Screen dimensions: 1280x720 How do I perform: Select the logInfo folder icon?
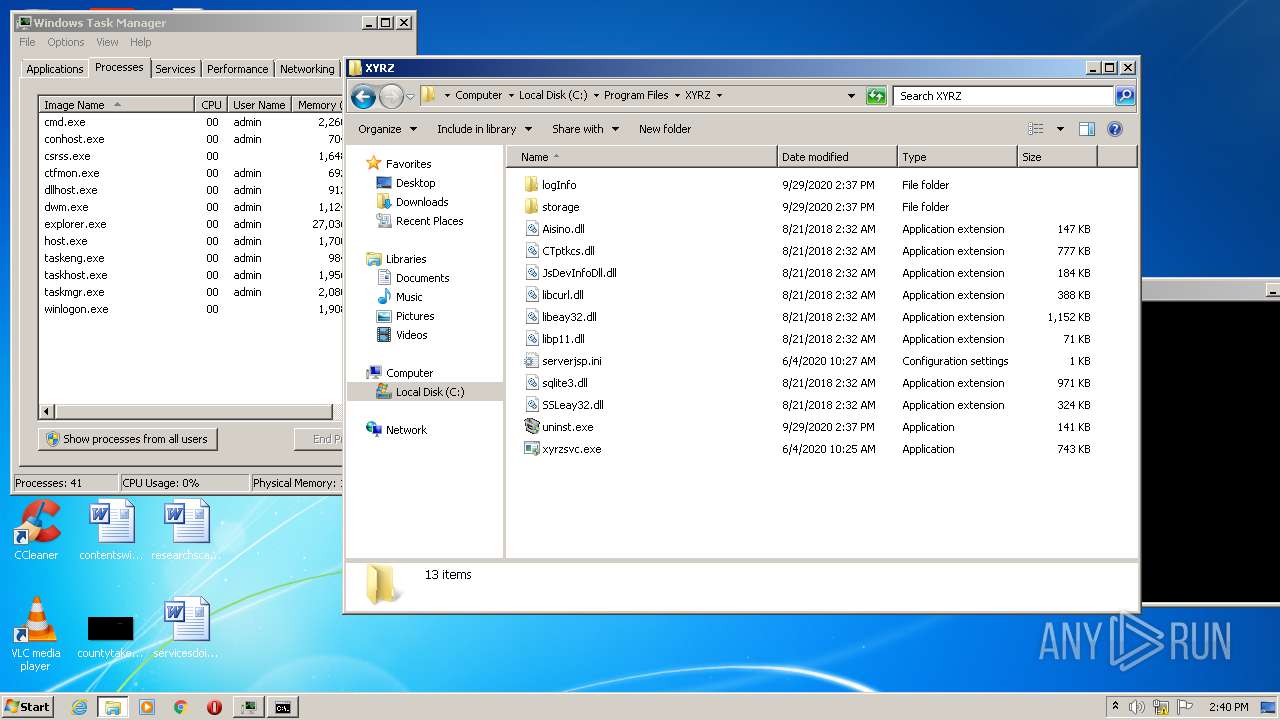click(531, 185)
